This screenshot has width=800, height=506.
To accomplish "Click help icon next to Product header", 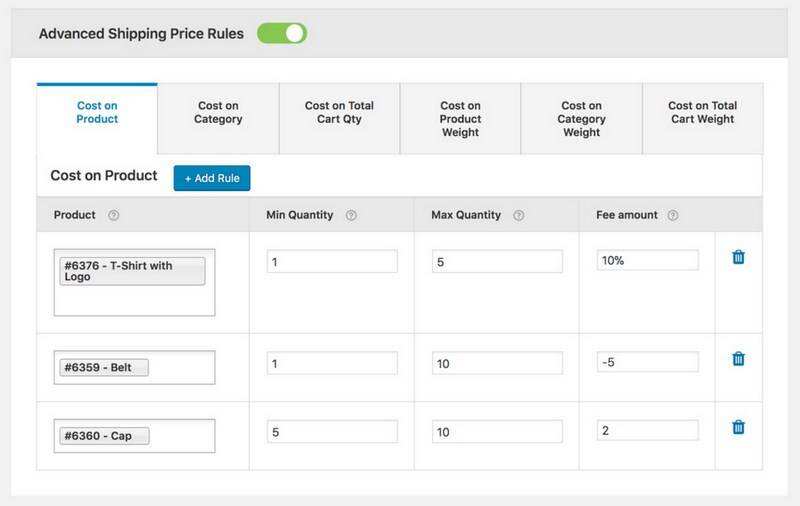I will [113, 215].
